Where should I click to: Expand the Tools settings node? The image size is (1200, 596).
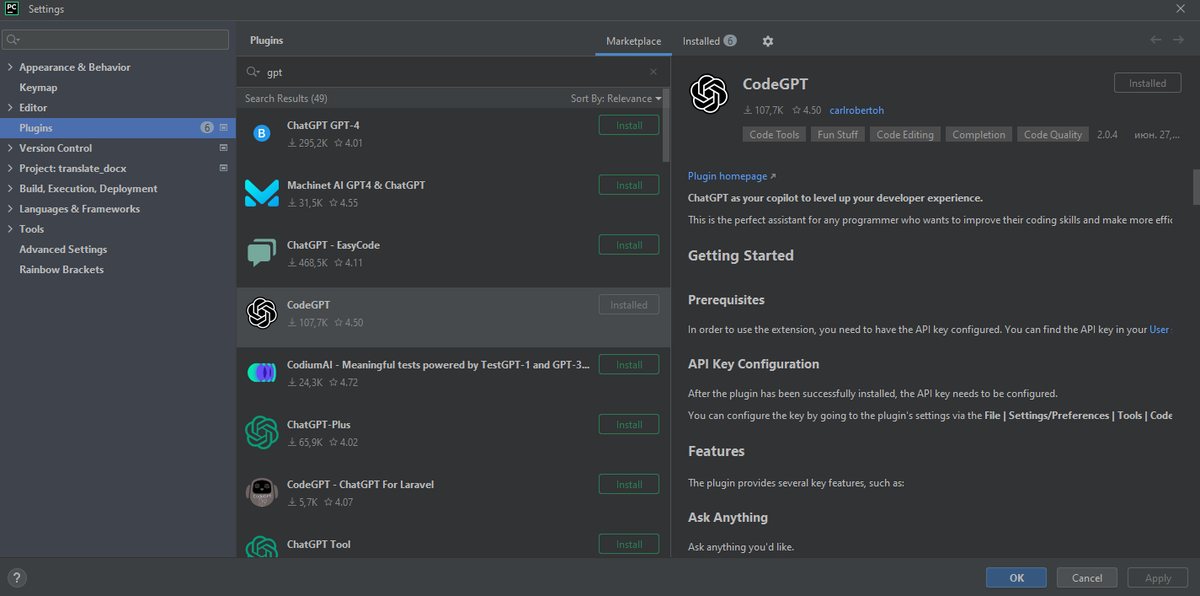tap(10, 229)
